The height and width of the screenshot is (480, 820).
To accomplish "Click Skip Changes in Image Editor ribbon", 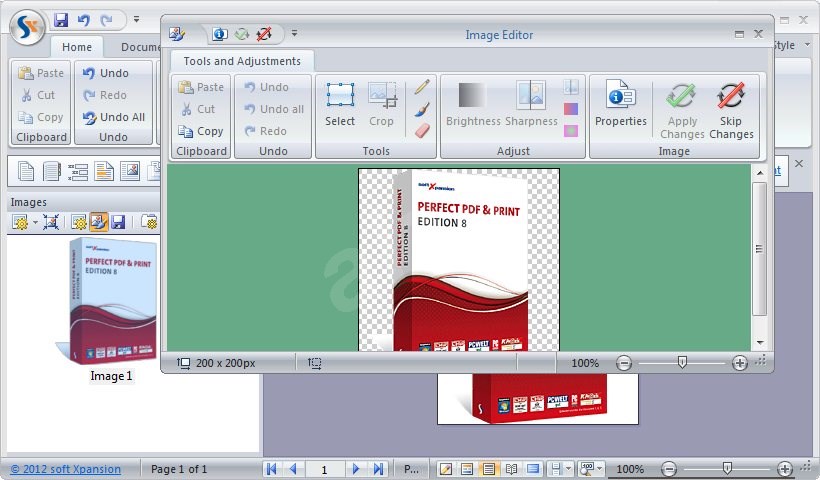I will 731,111.
